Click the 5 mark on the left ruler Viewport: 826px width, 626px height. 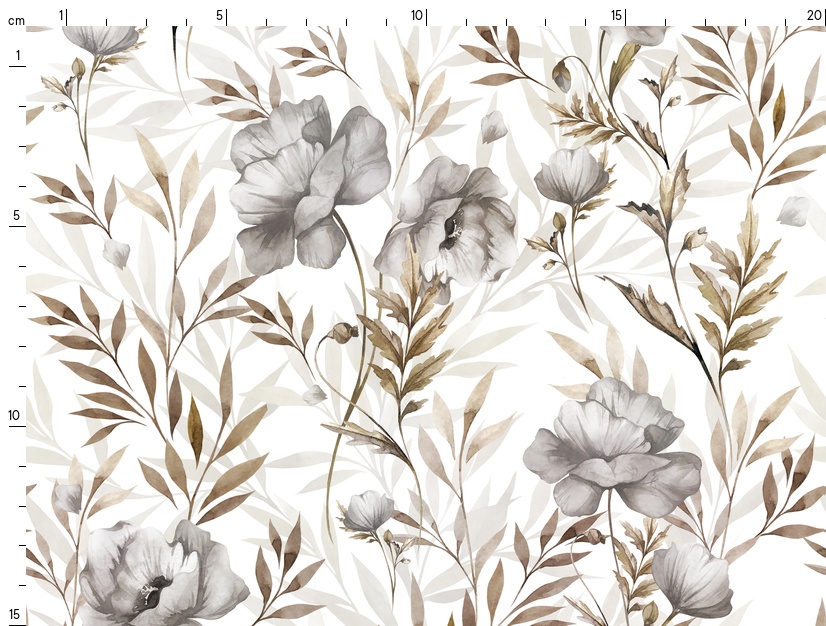[17, 215]
